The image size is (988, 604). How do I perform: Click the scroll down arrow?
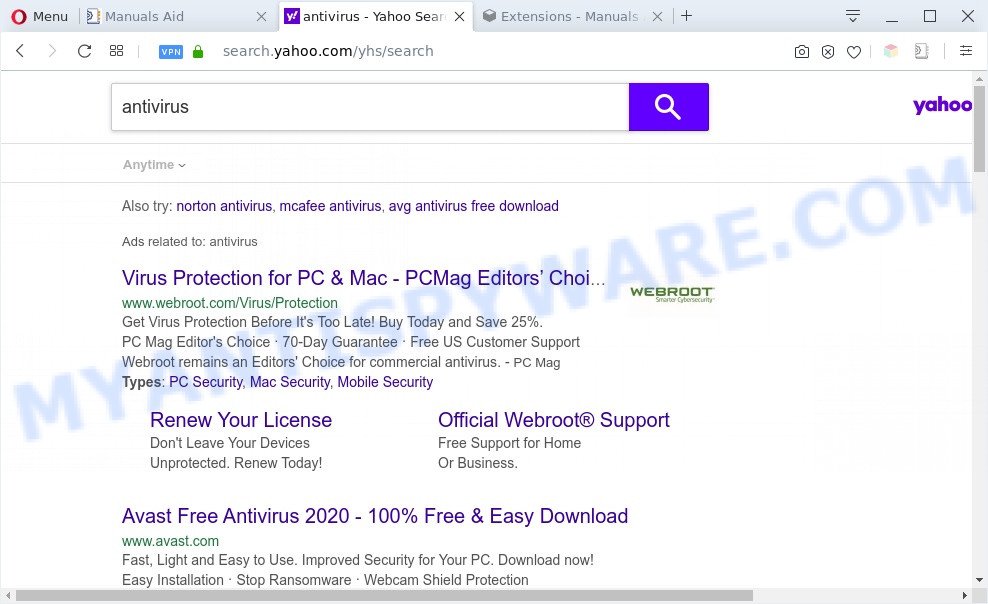coord(979,579)
